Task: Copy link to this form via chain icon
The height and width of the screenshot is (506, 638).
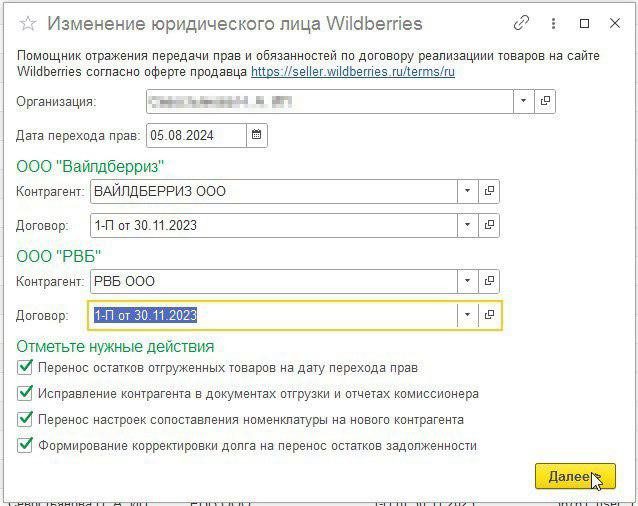Action: tap(521, 23)
